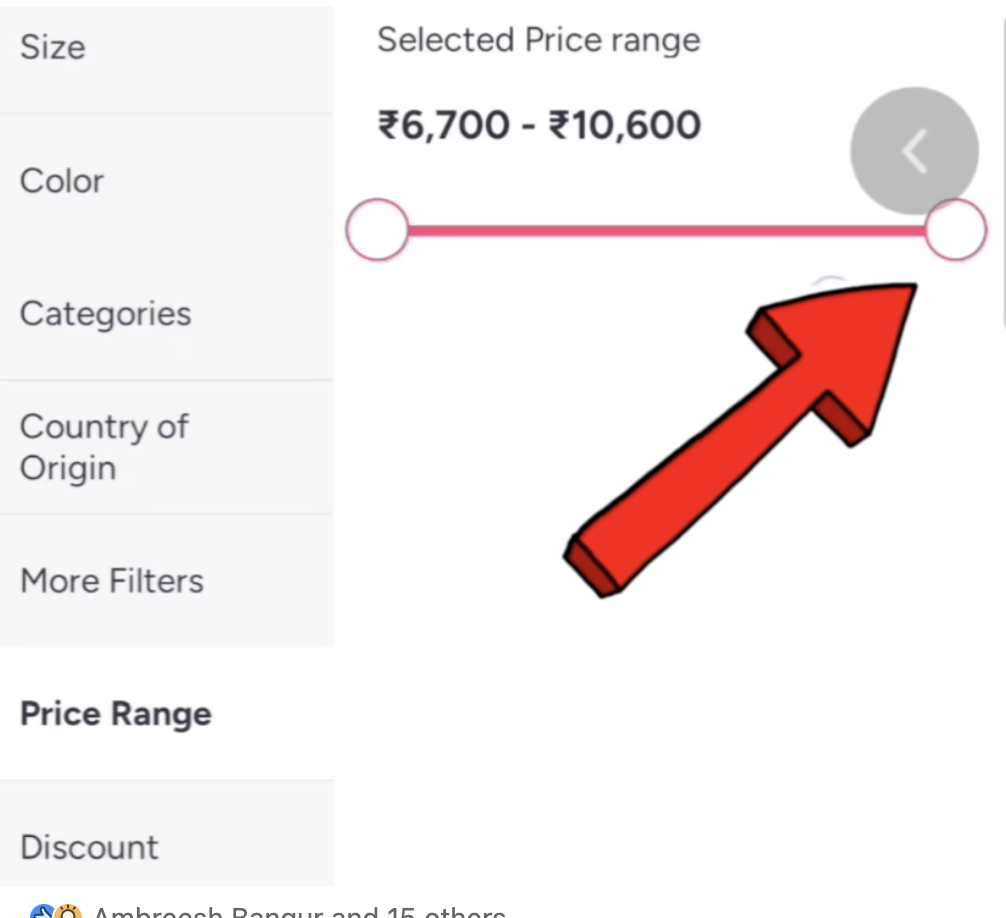Viewport: 1006px width, 918px height.
Task: Open the More Filters section
Action: 111,580
